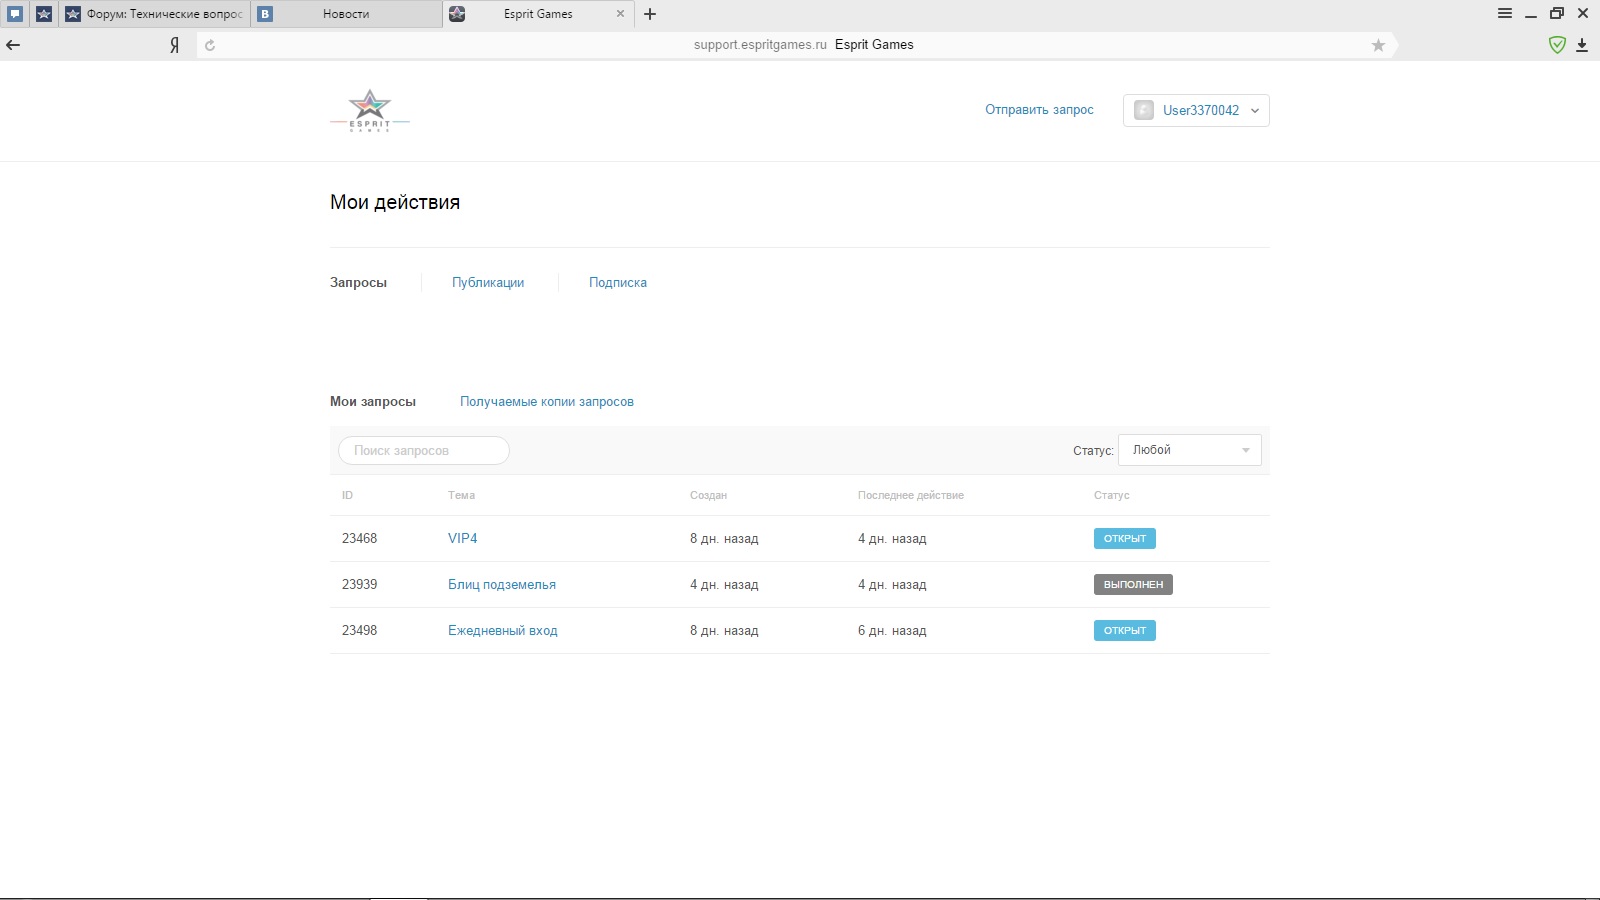This screenshot has width=1600, height=900.
Task: Bookmark the page with the star icon
Action: point(1378,45)
